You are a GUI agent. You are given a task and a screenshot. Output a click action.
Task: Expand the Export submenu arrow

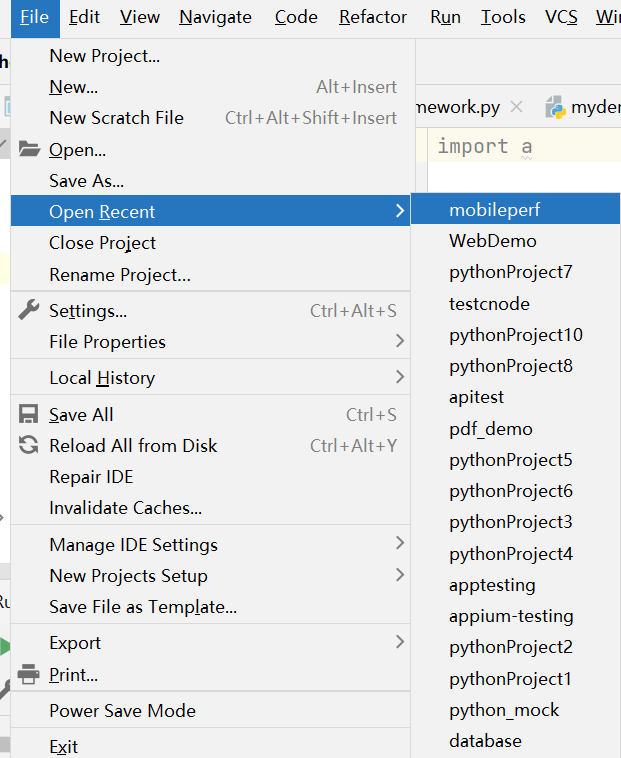pyautogui.click(x=400, y=641)
